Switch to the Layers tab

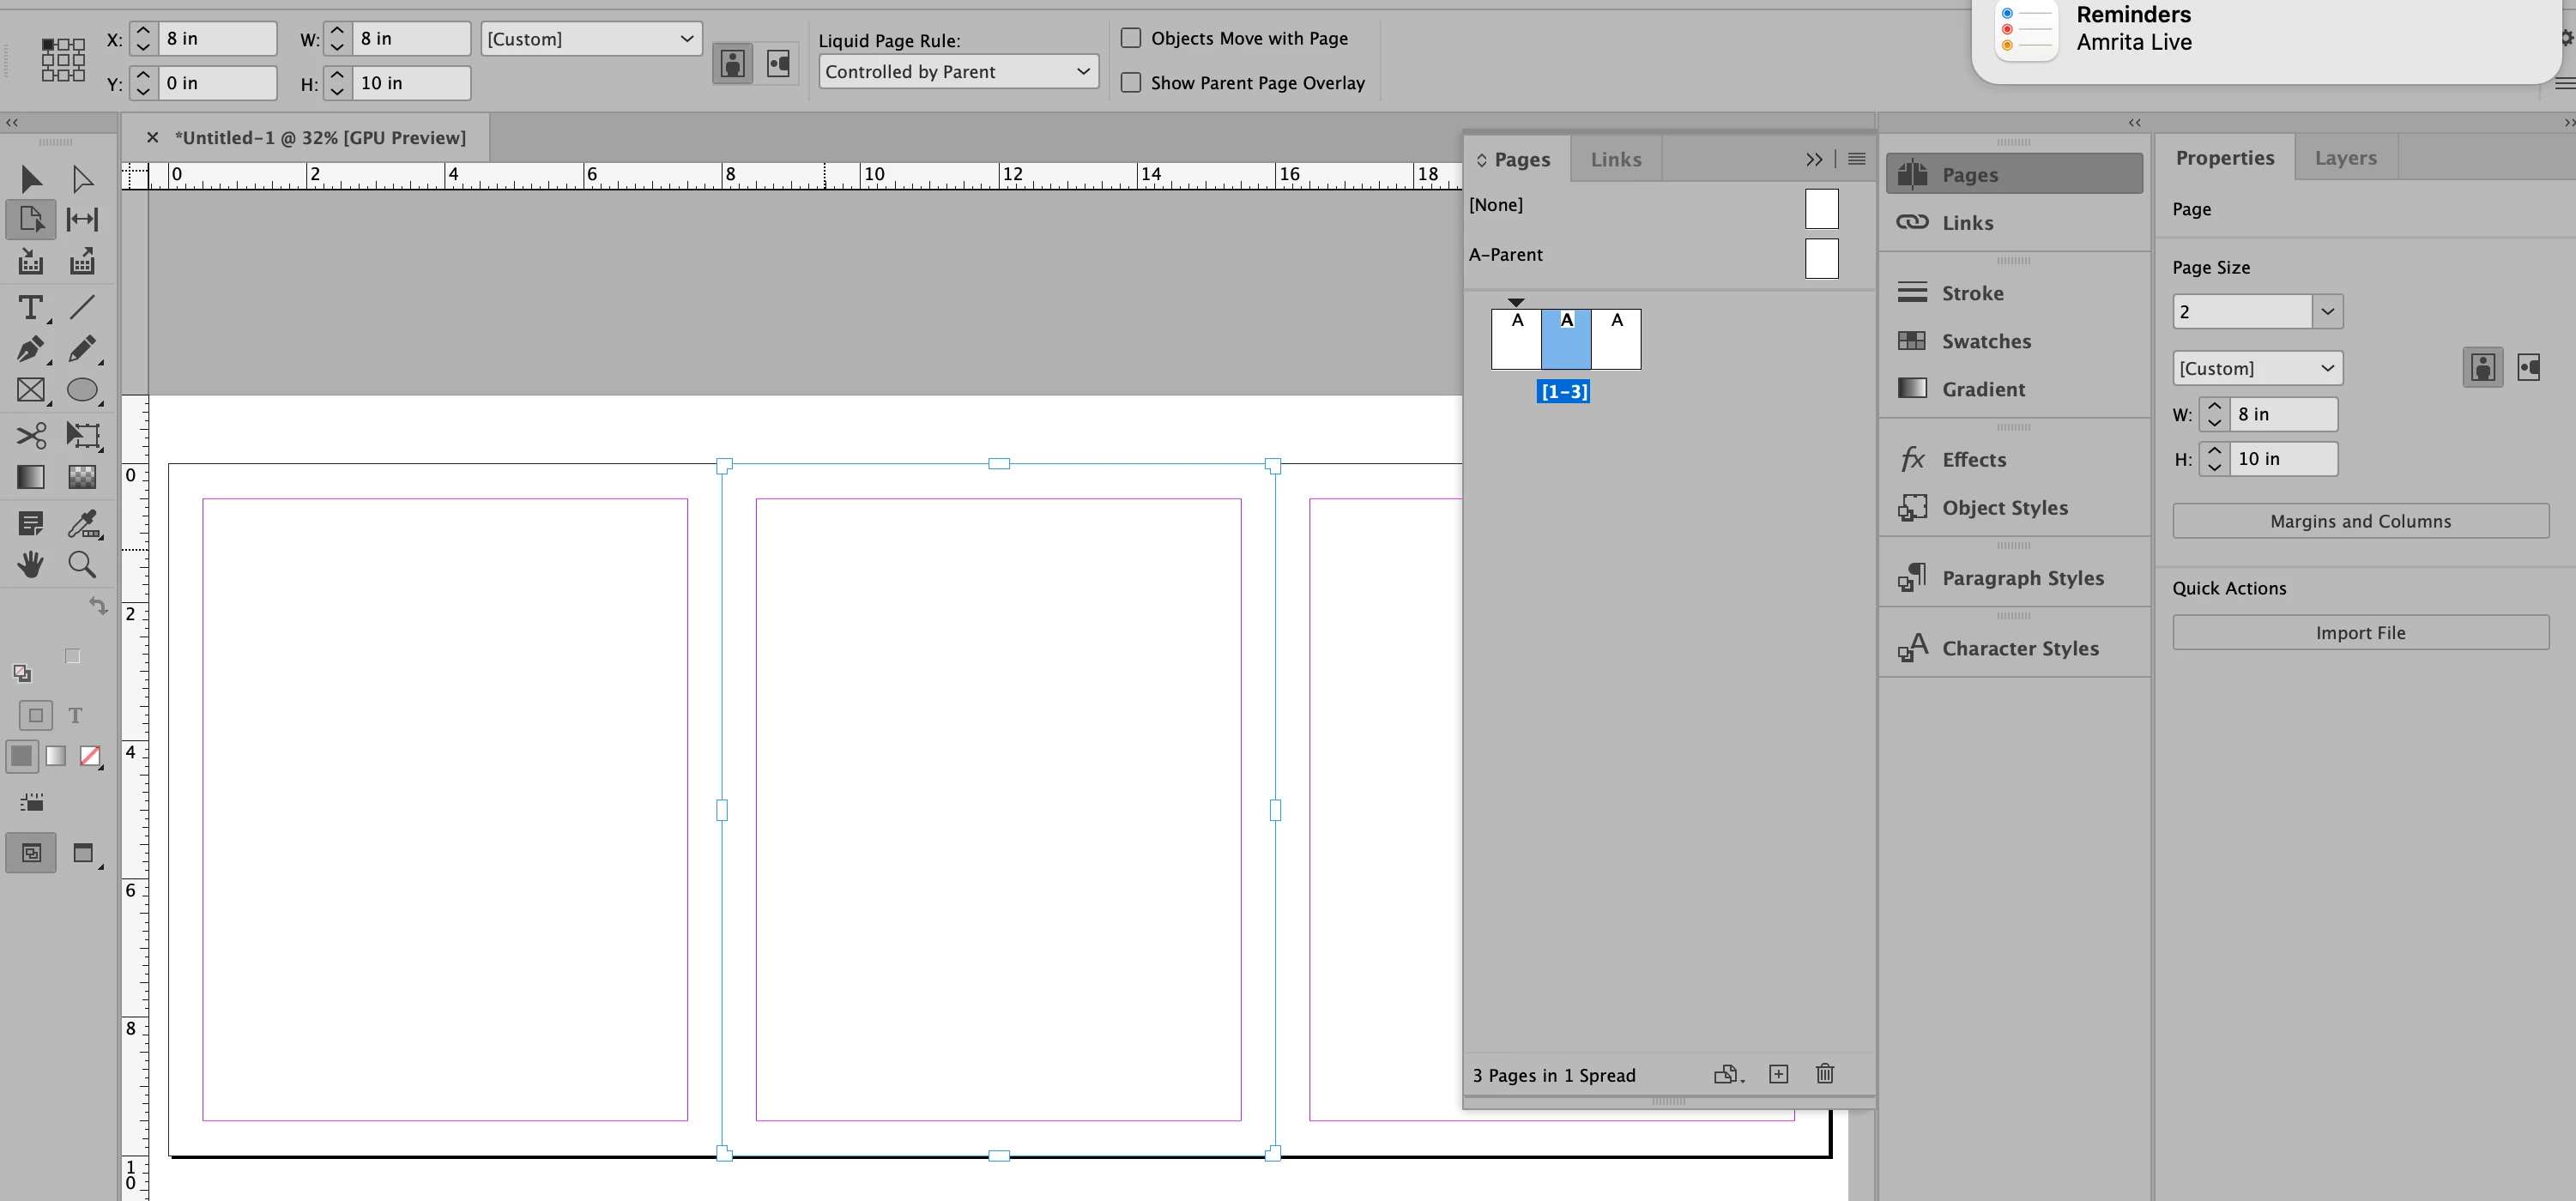pyautogui.click(x=2345, y=158)
